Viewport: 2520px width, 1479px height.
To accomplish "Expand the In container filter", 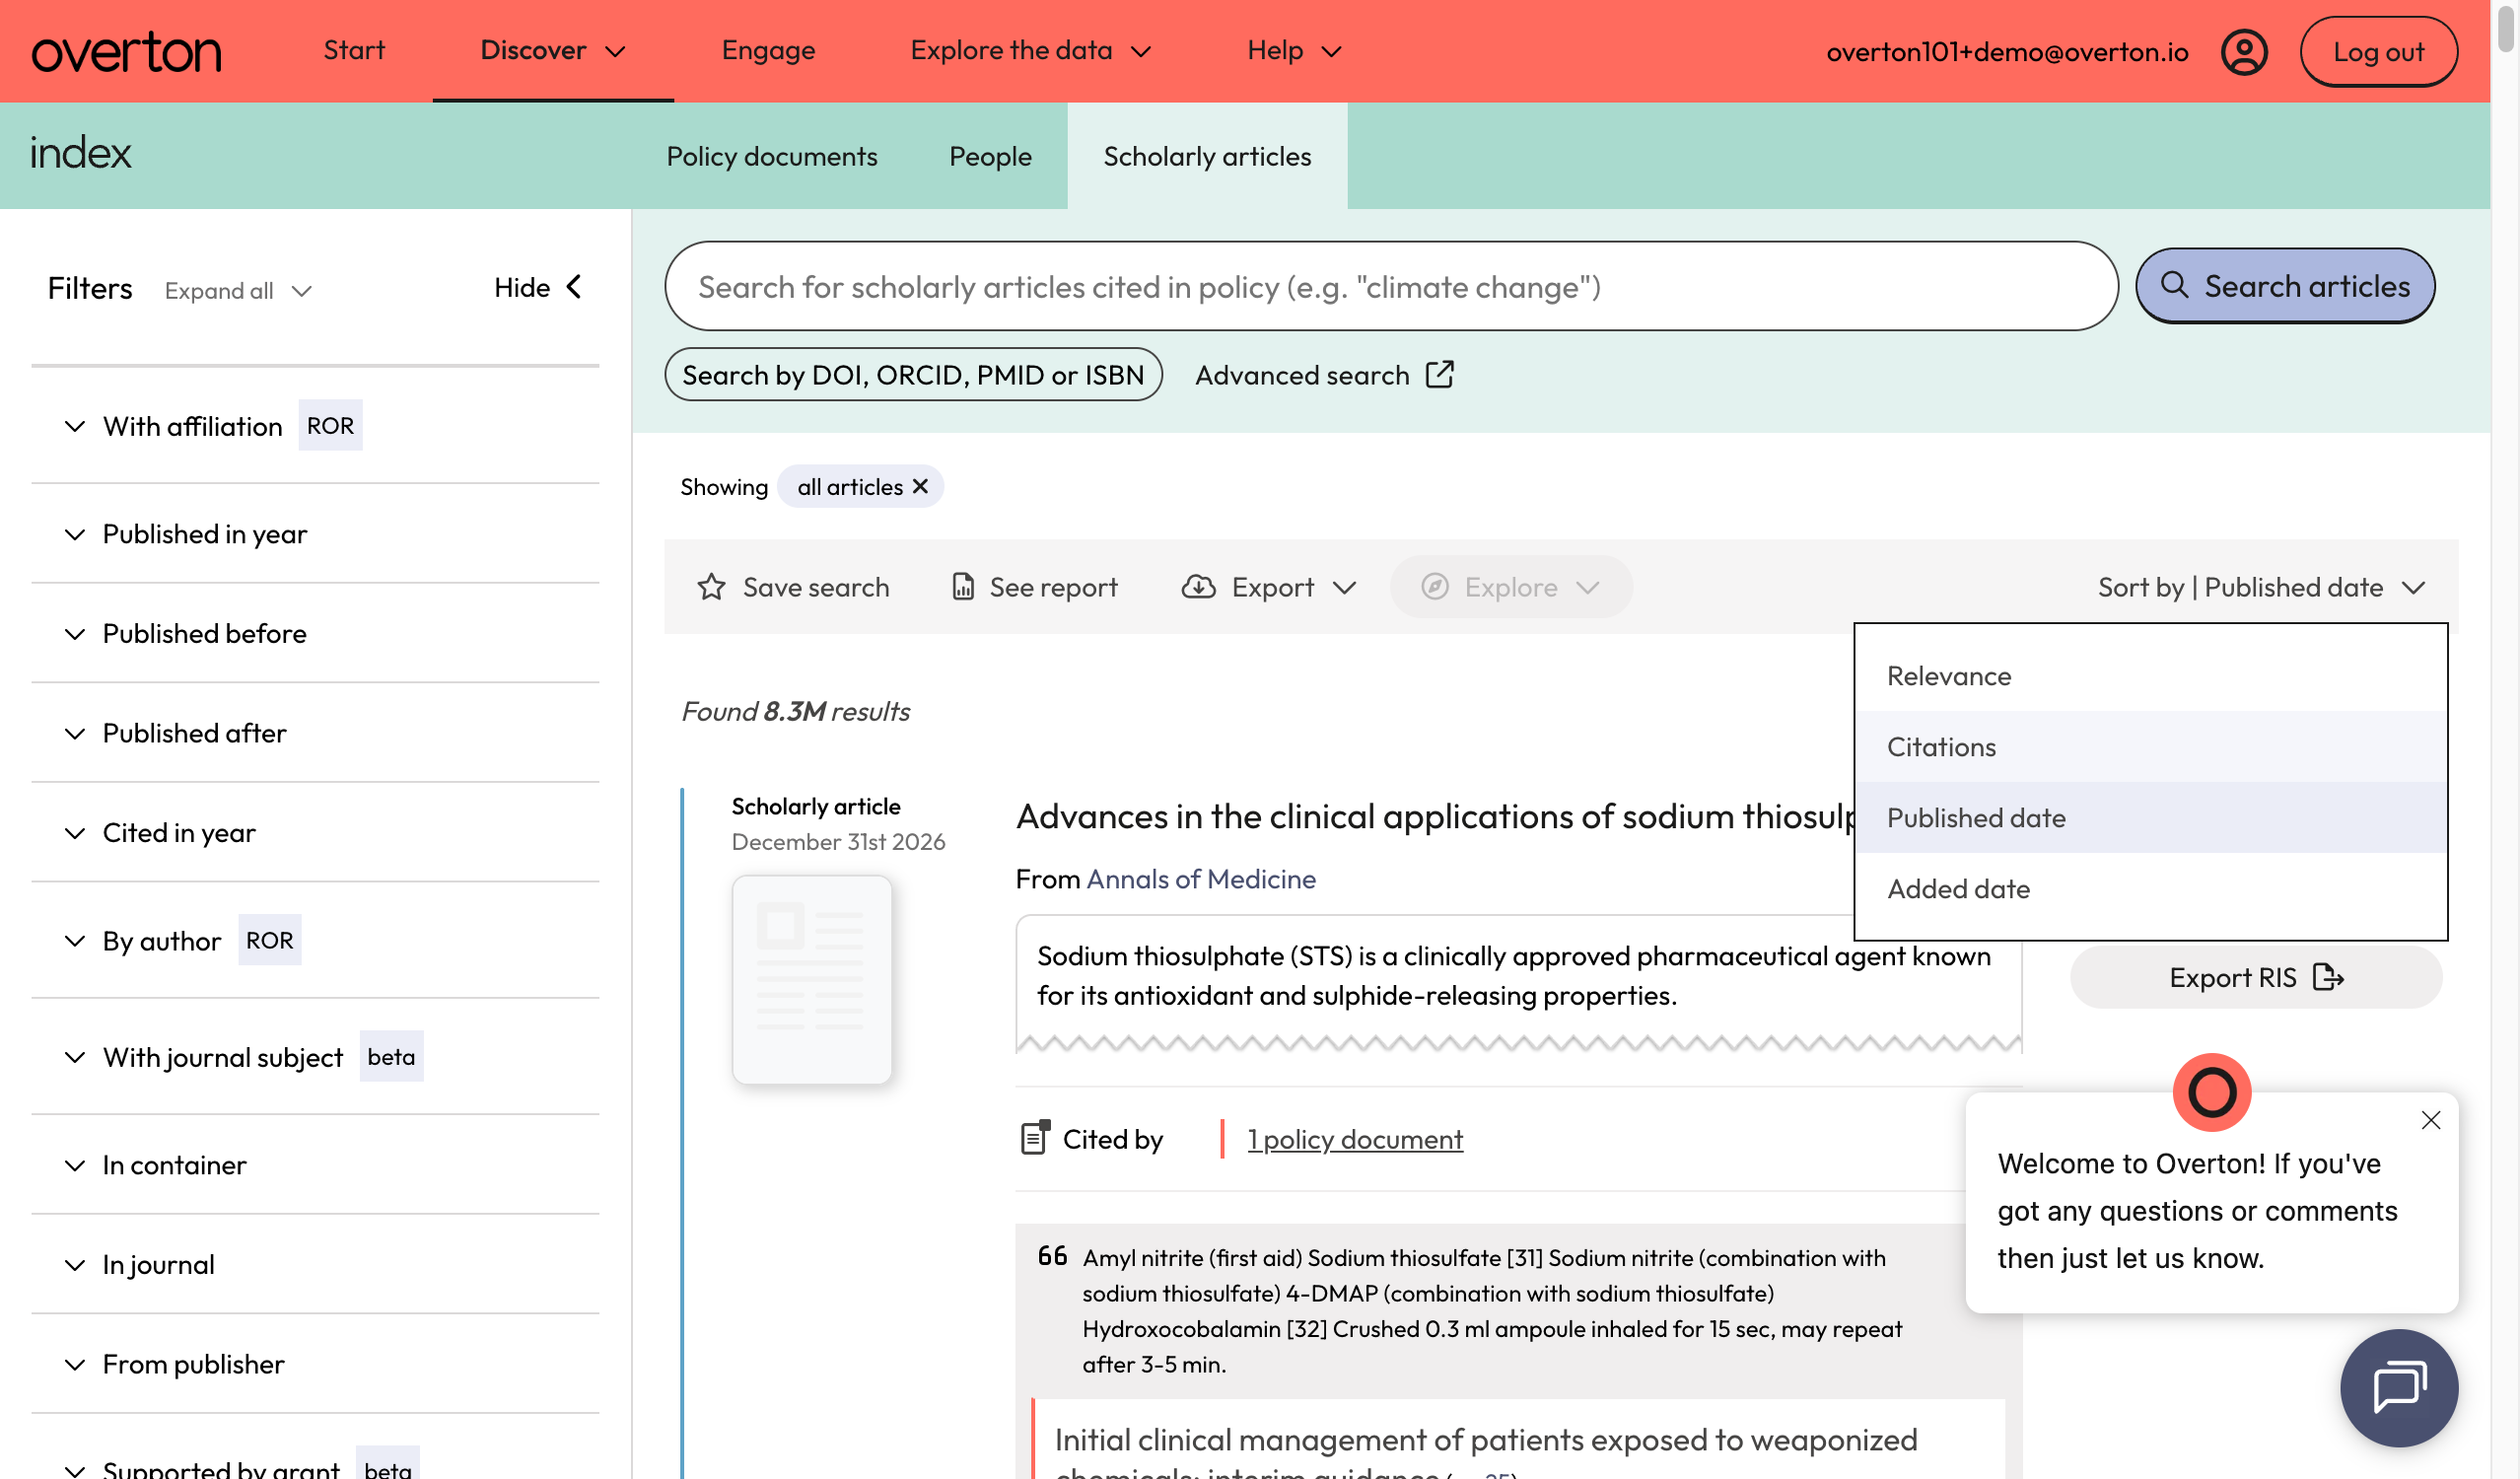I will [x=315, y=1165].
